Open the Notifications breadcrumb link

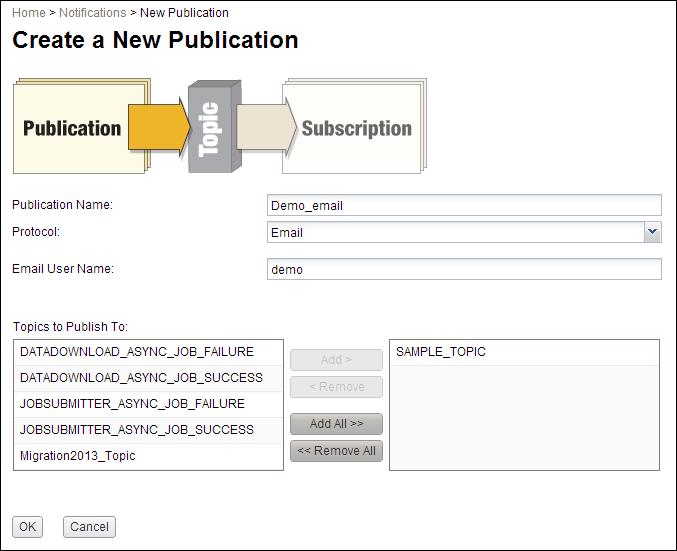pyautogui.click(x=92, y=13)
